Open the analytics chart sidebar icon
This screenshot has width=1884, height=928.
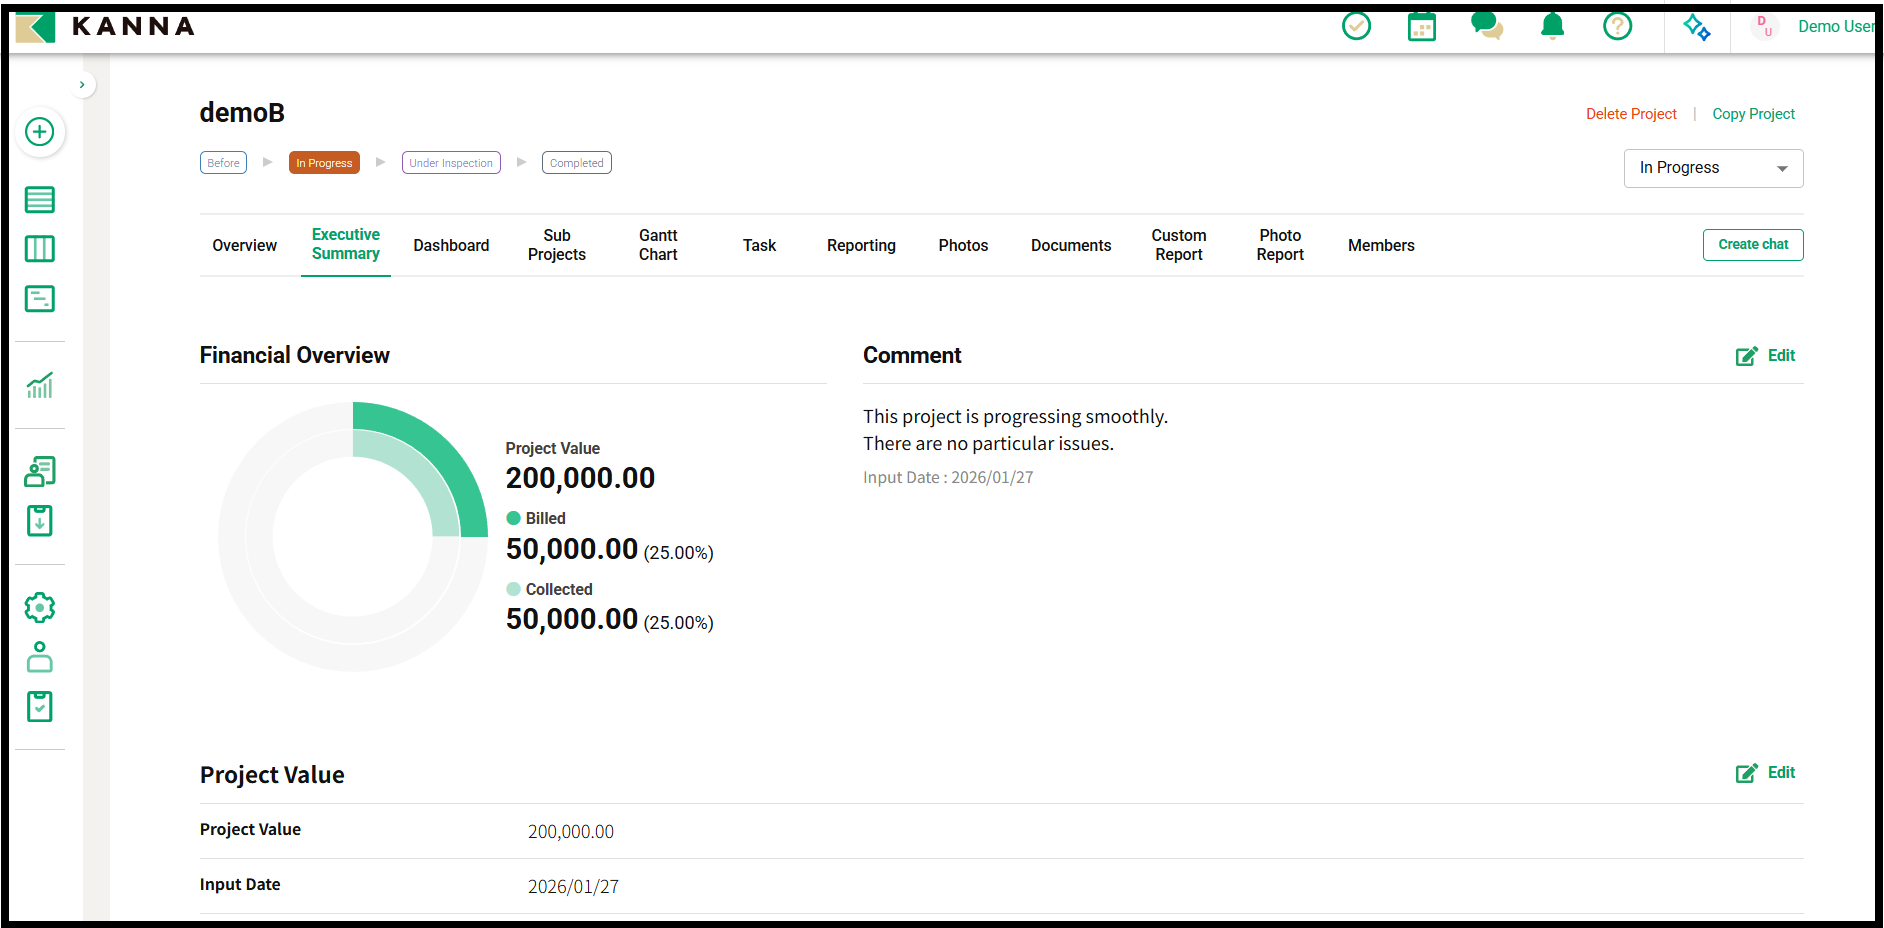click(40, 385)
